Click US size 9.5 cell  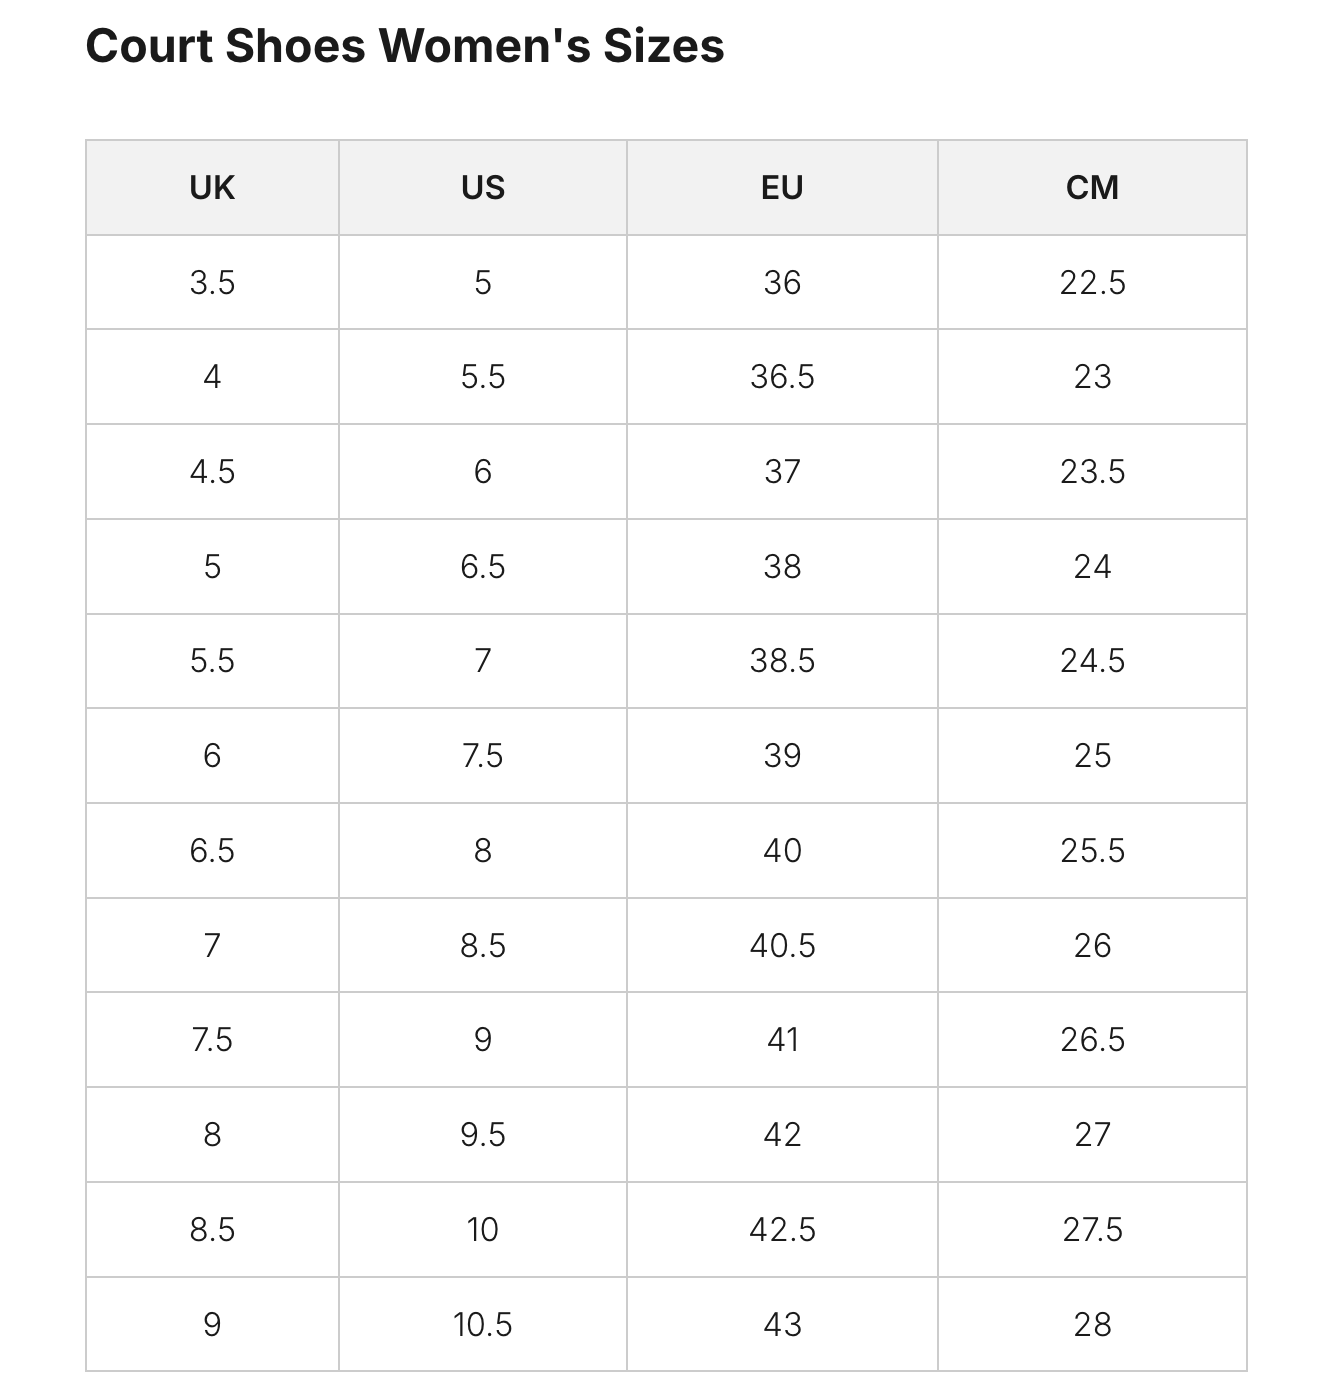pos(483,1135)
